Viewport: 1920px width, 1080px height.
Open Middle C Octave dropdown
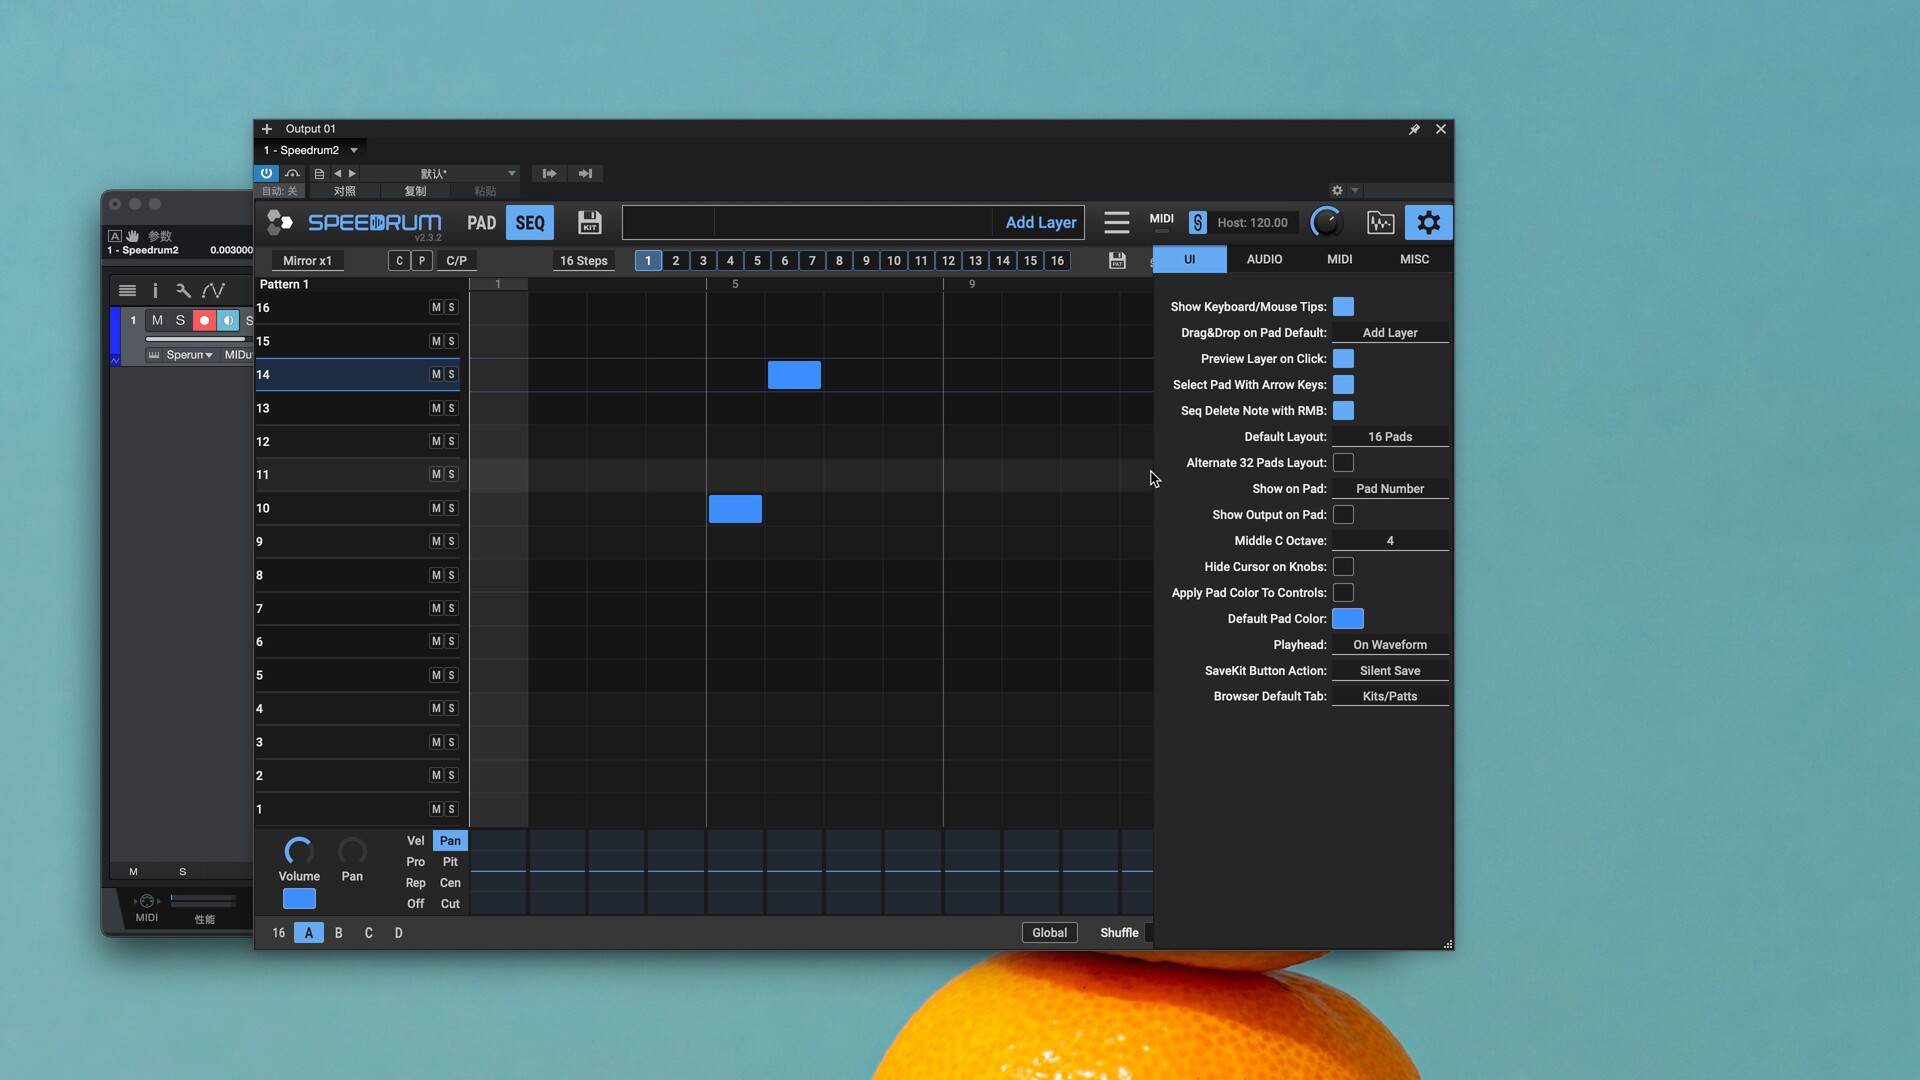coord(1390,541)
